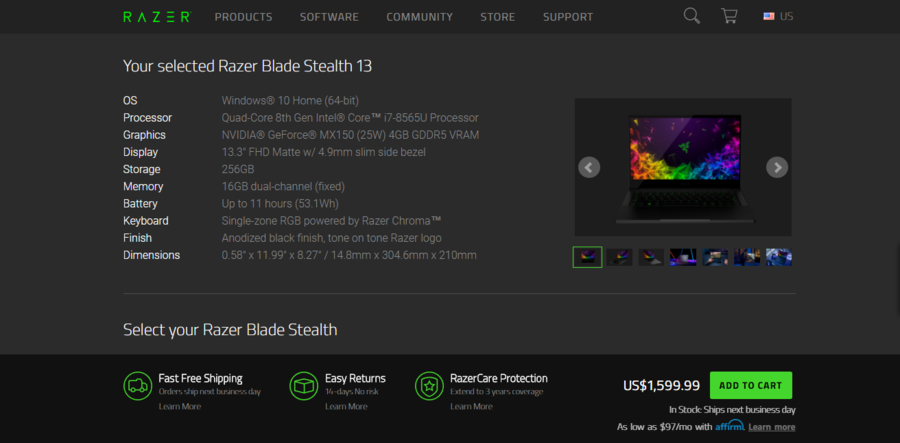Open the Software menu
The height and width of the screenshot is (443, 900).
tap(329, 17)
